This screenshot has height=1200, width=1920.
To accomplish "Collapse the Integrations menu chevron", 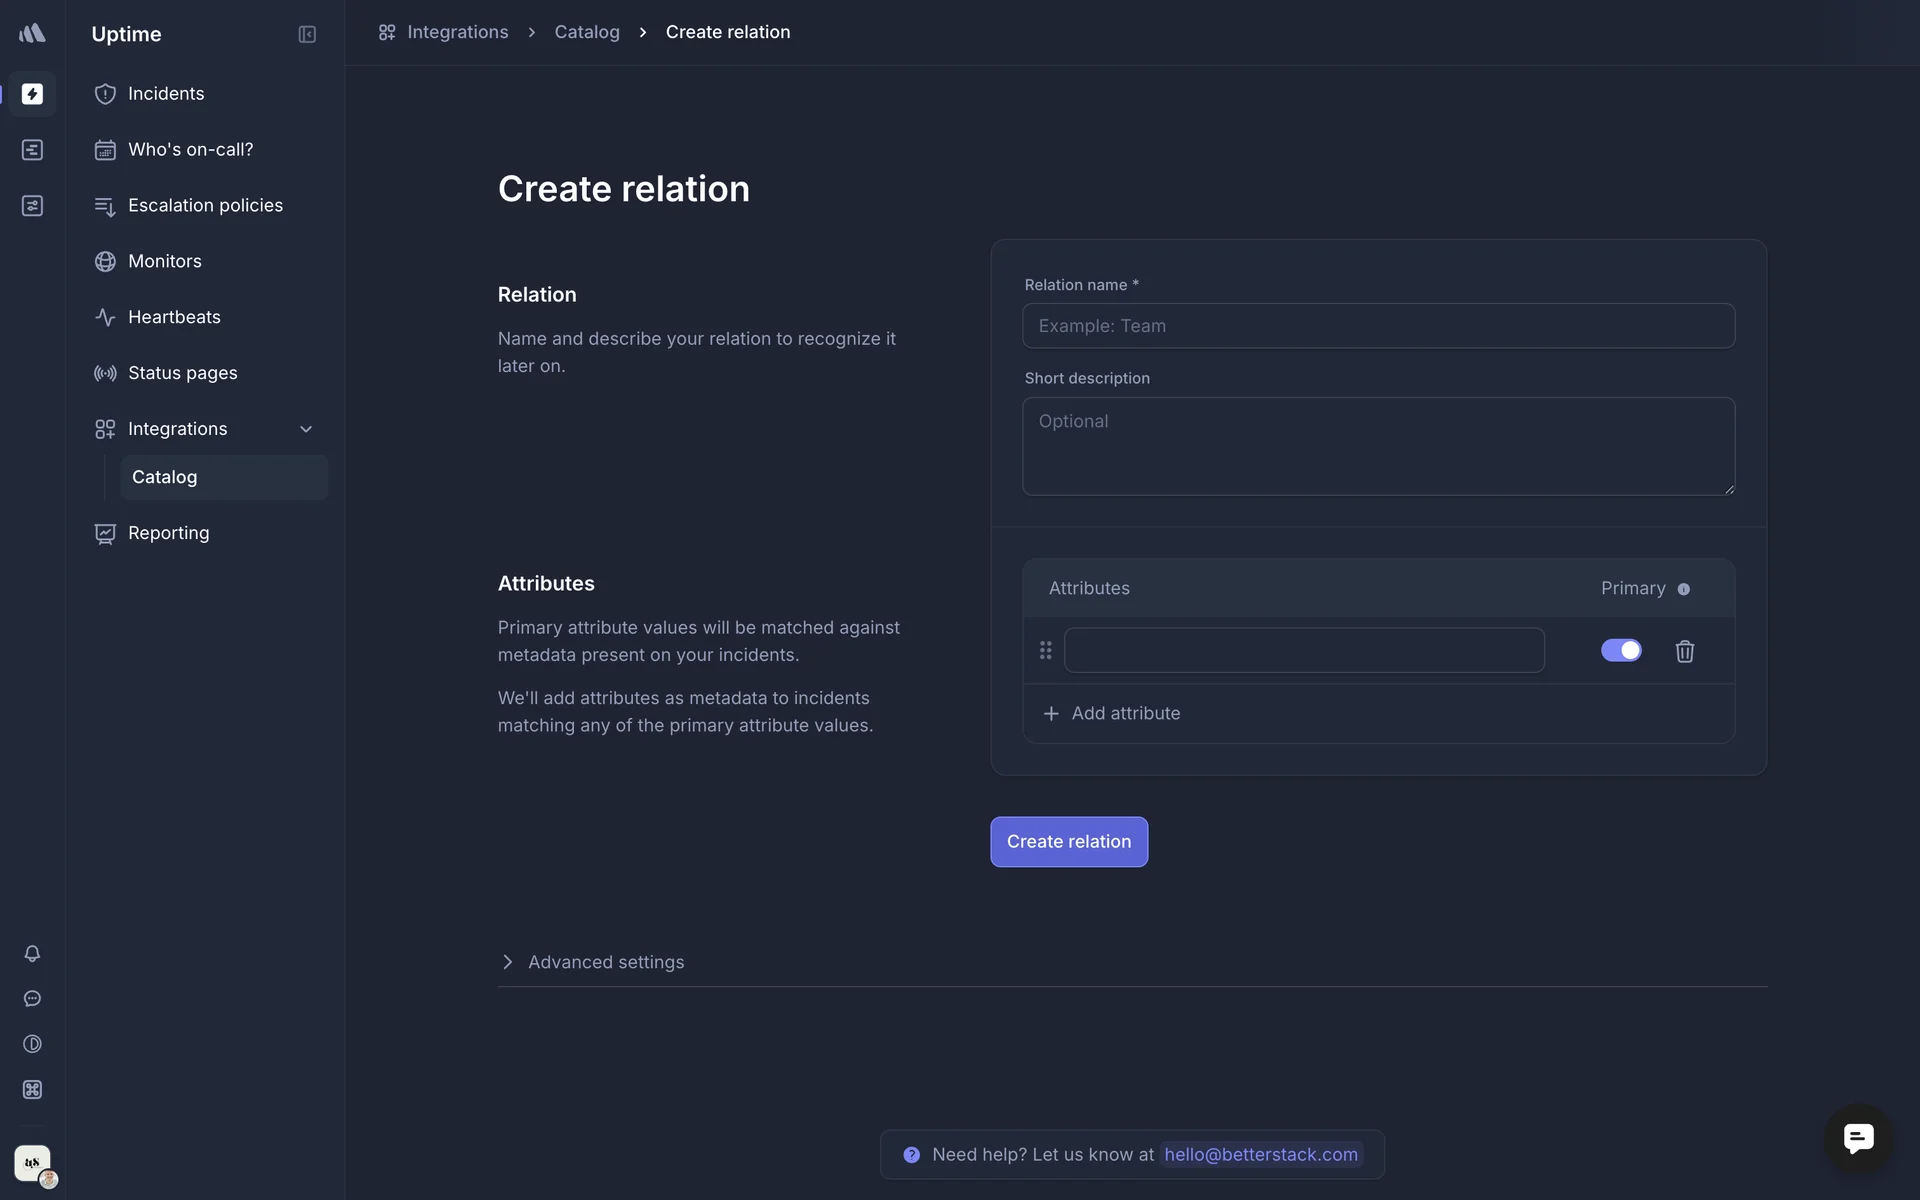I will (306, 429).
